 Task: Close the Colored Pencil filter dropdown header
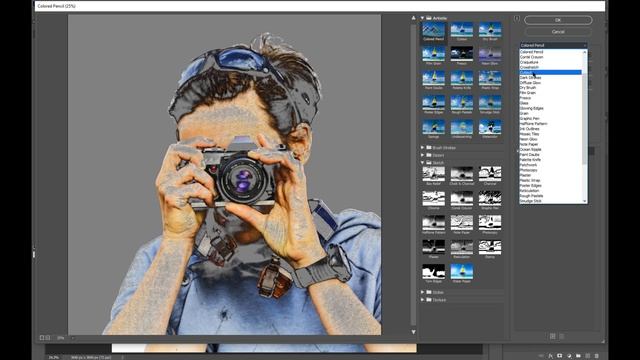pos(553,45)
